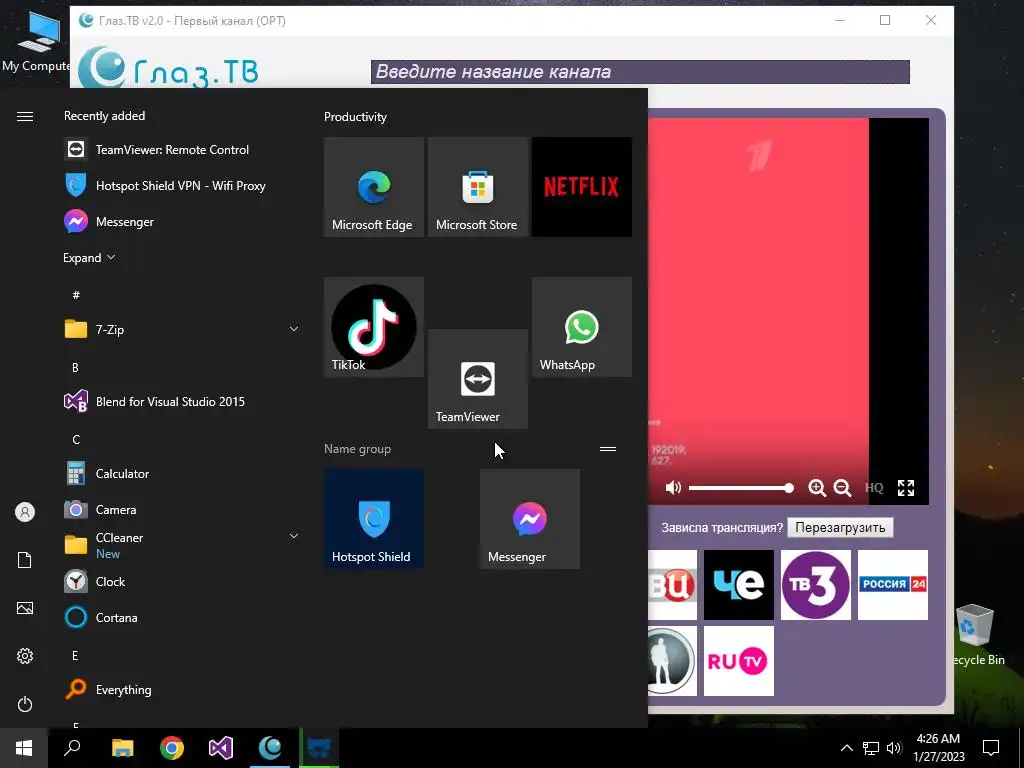Image resolution: width=1024 pixels, height=768 pixels.
Task: Open the network icon in the system tray
Action: tap(871, 748)
